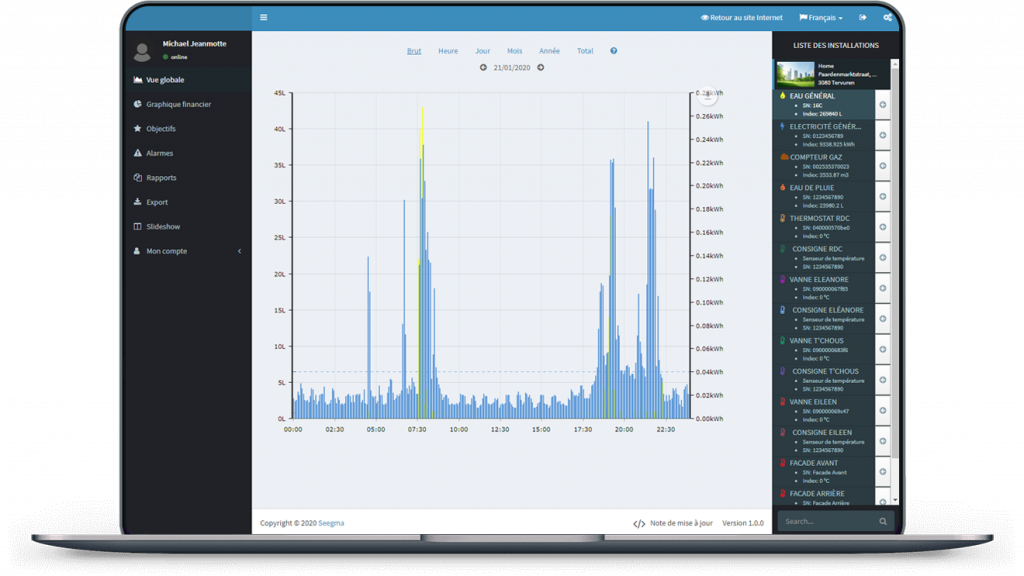Screen dimensions: 1024x576
Task: Click the chart menu icon at top right of graph
Action: (x=708, y=96)
